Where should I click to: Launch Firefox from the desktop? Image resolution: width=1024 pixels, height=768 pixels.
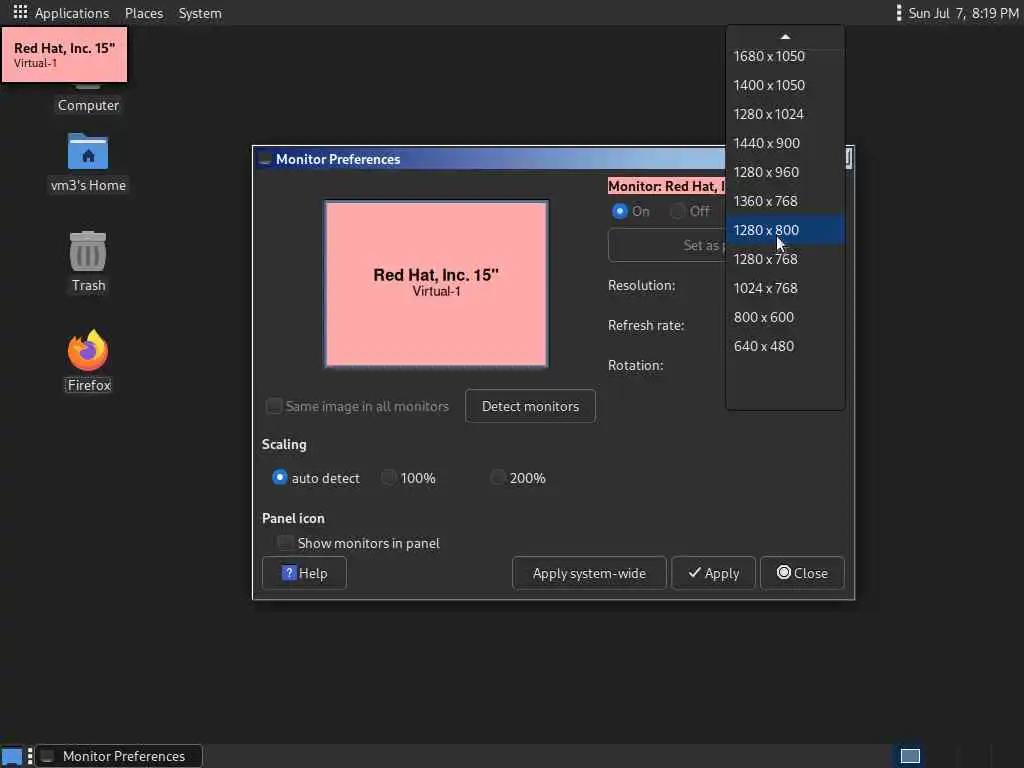click(88, 350)
